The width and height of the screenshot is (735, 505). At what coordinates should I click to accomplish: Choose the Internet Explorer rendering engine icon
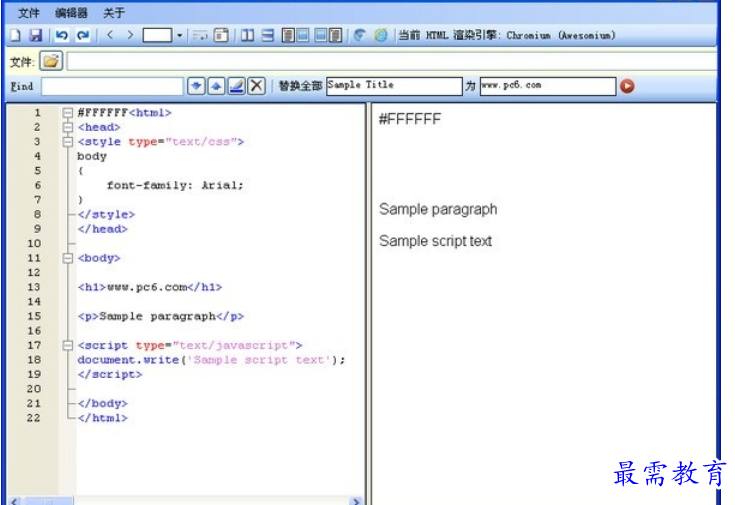[381, 35]
